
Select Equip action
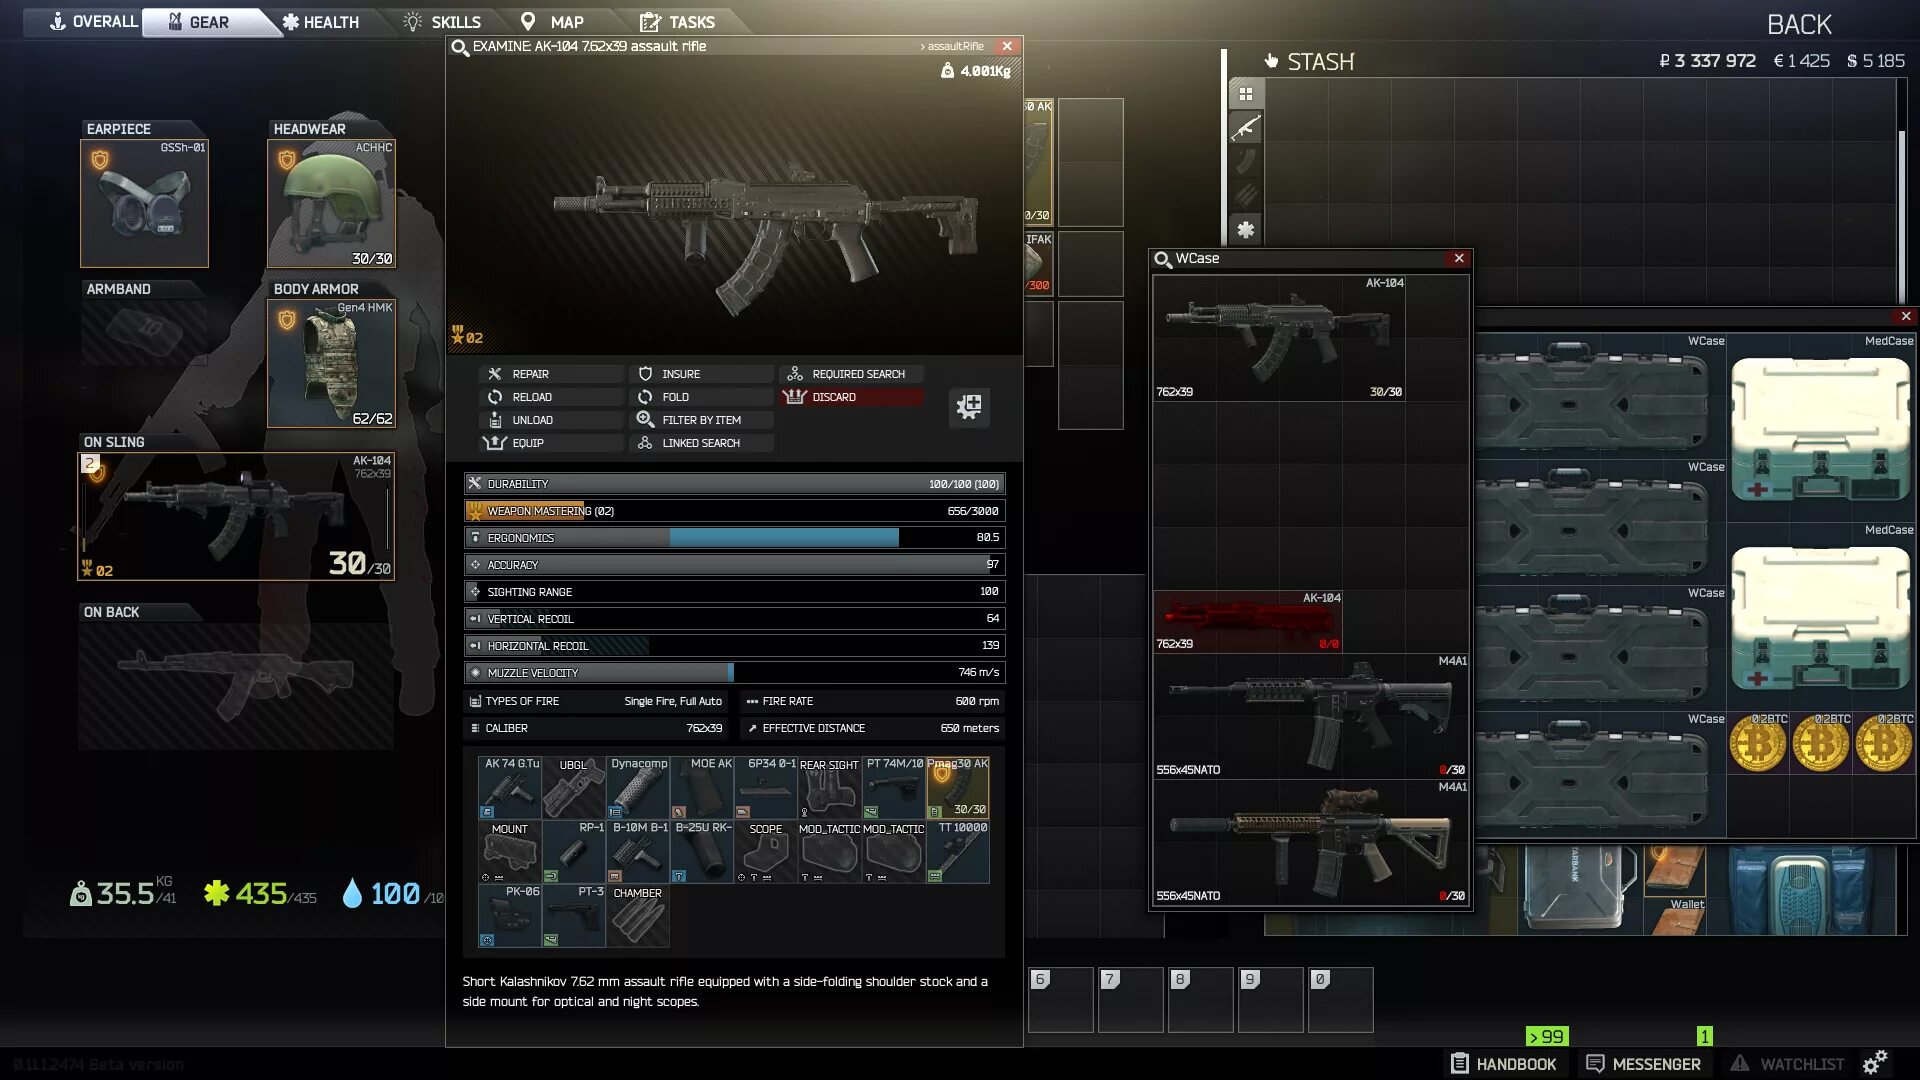552,442
